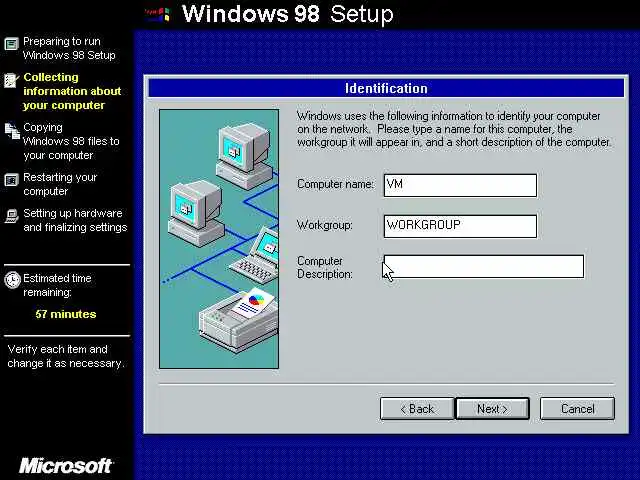Click into the Computer Description field
Screen dimensions: 640x480
tap(484, 267)
